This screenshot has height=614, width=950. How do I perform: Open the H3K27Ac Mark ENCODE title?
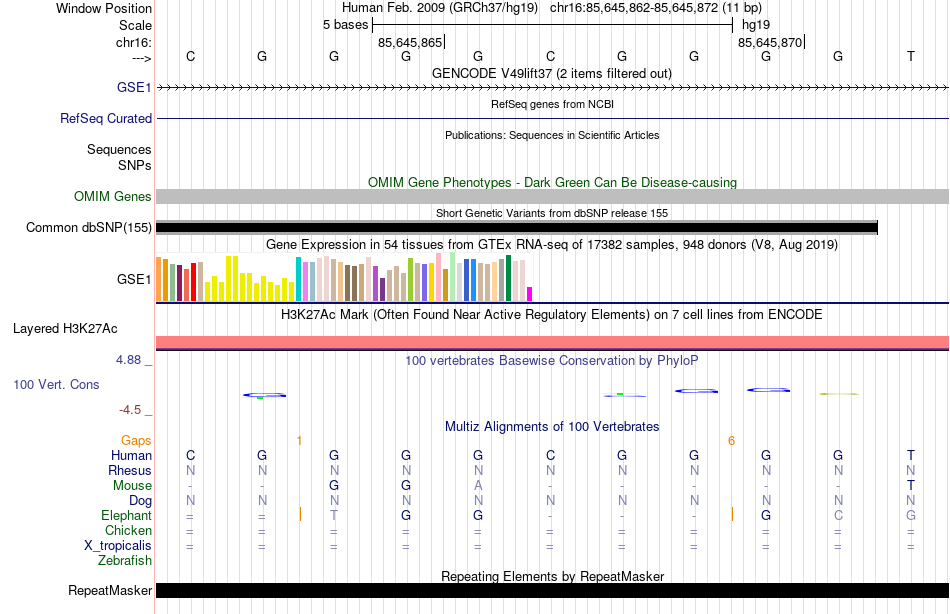[551, 315]
